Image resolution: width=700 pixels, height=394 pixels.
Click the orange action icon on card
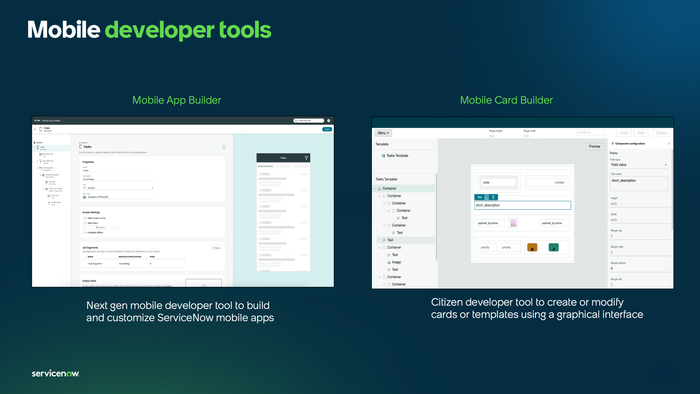[532, 247]
